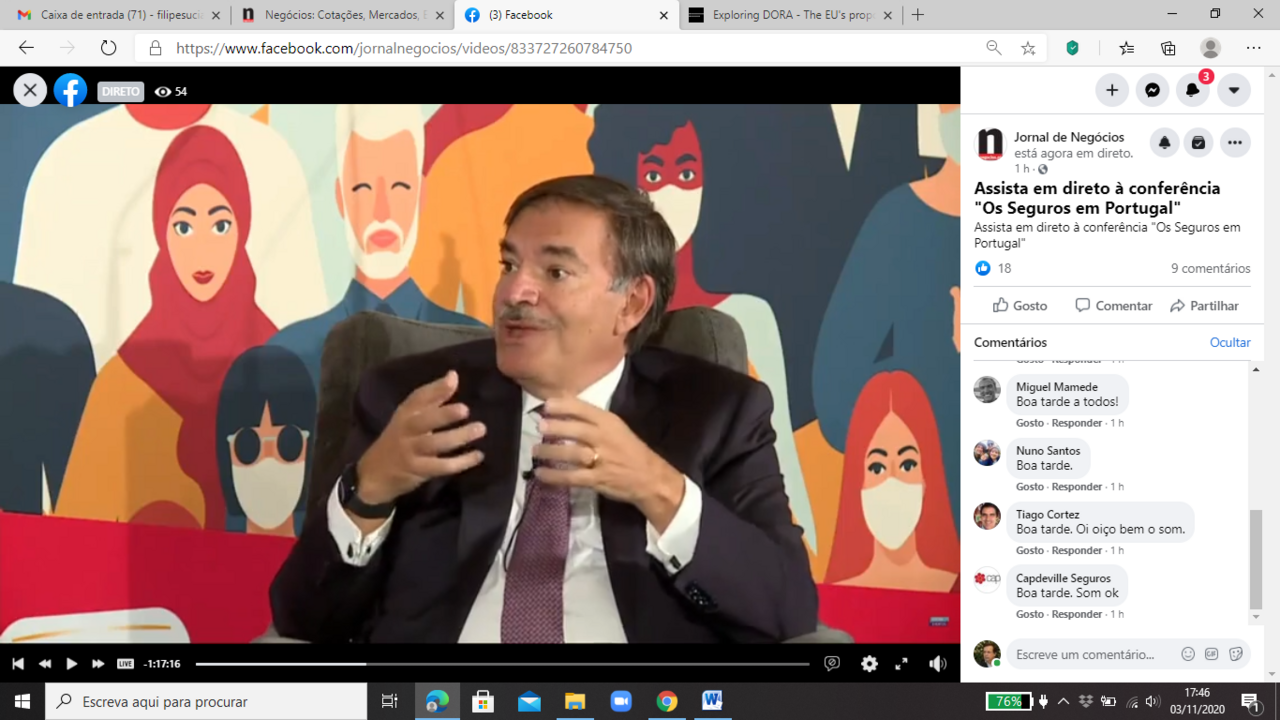1280x720 pixels.
Task: Toggle comment overlay on the video
Action: click(x=832, y=663)
